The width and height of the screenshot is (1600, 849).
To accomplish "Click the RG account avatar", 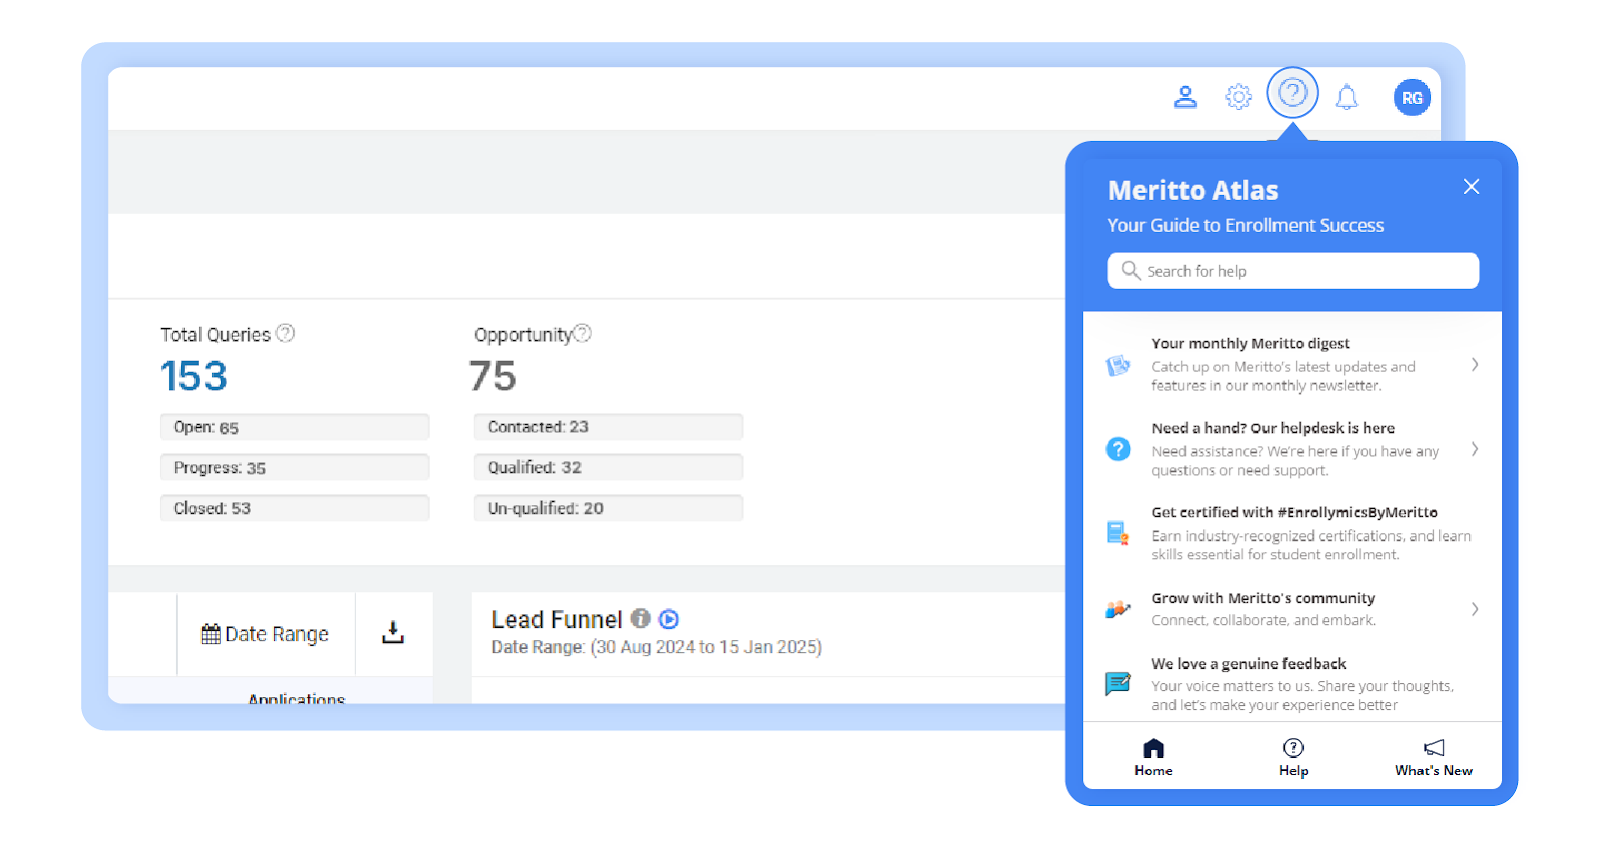I will coord(1411,98).
